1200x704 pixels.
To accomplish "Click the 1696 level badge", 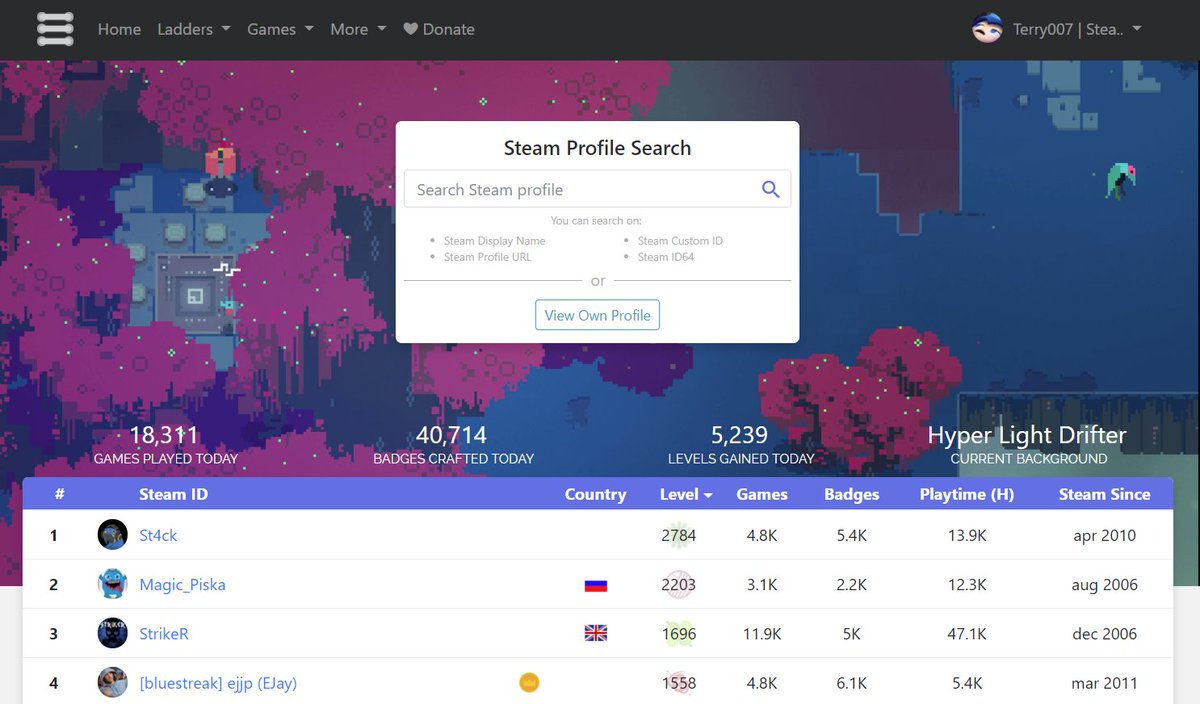I will point(679,633).
